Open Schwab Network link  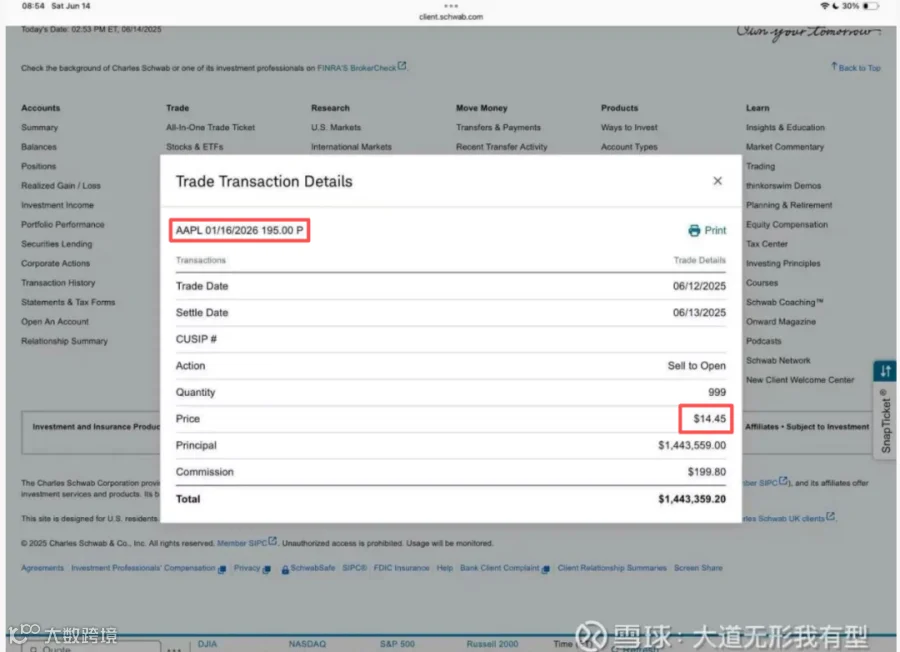pyautogui.click(x=778, y=361)
